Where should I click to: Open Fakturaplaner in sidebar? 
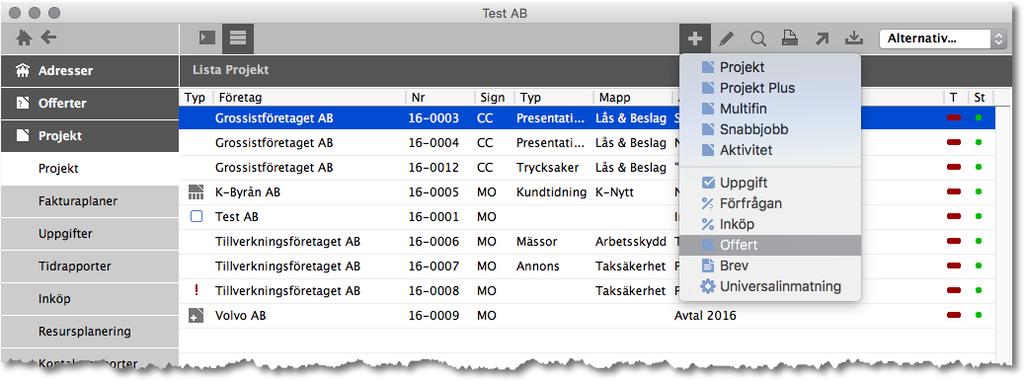[x=90, y=201]
